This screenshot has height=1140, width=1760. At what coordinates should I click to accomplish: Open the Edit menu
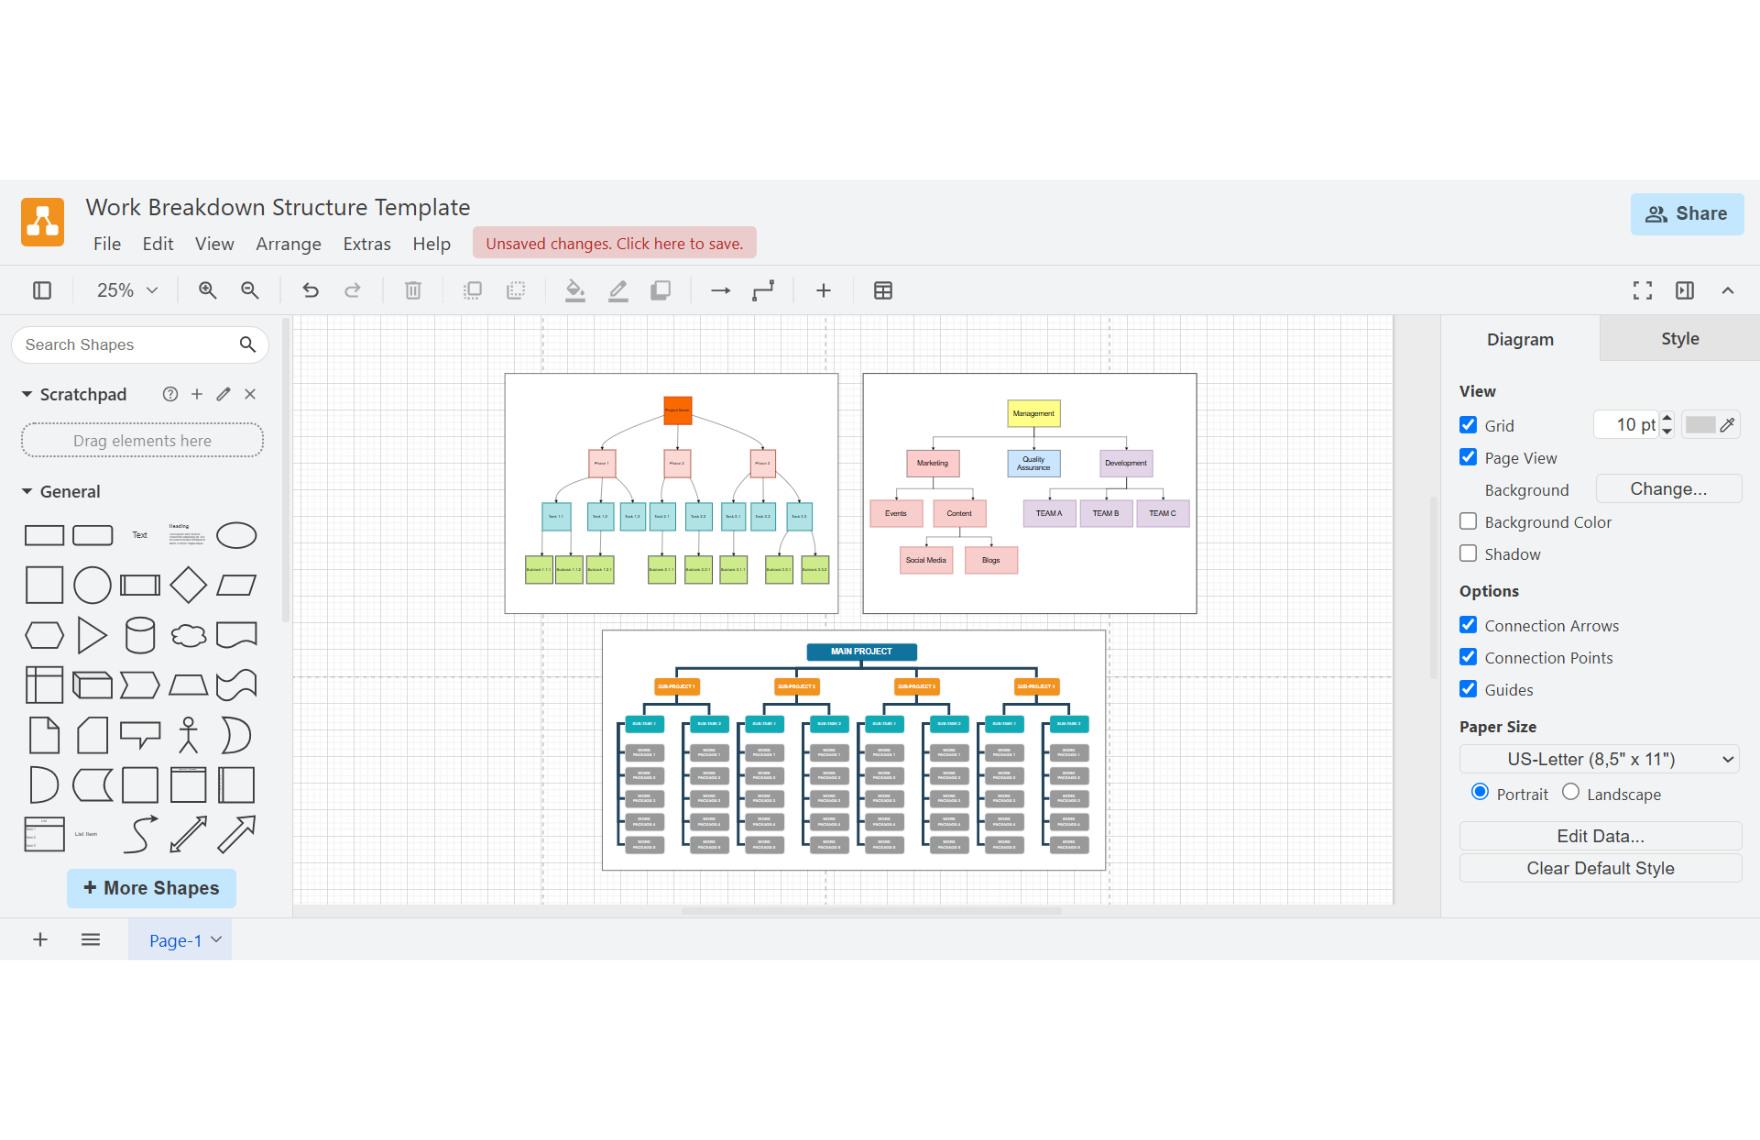point(158,244)
